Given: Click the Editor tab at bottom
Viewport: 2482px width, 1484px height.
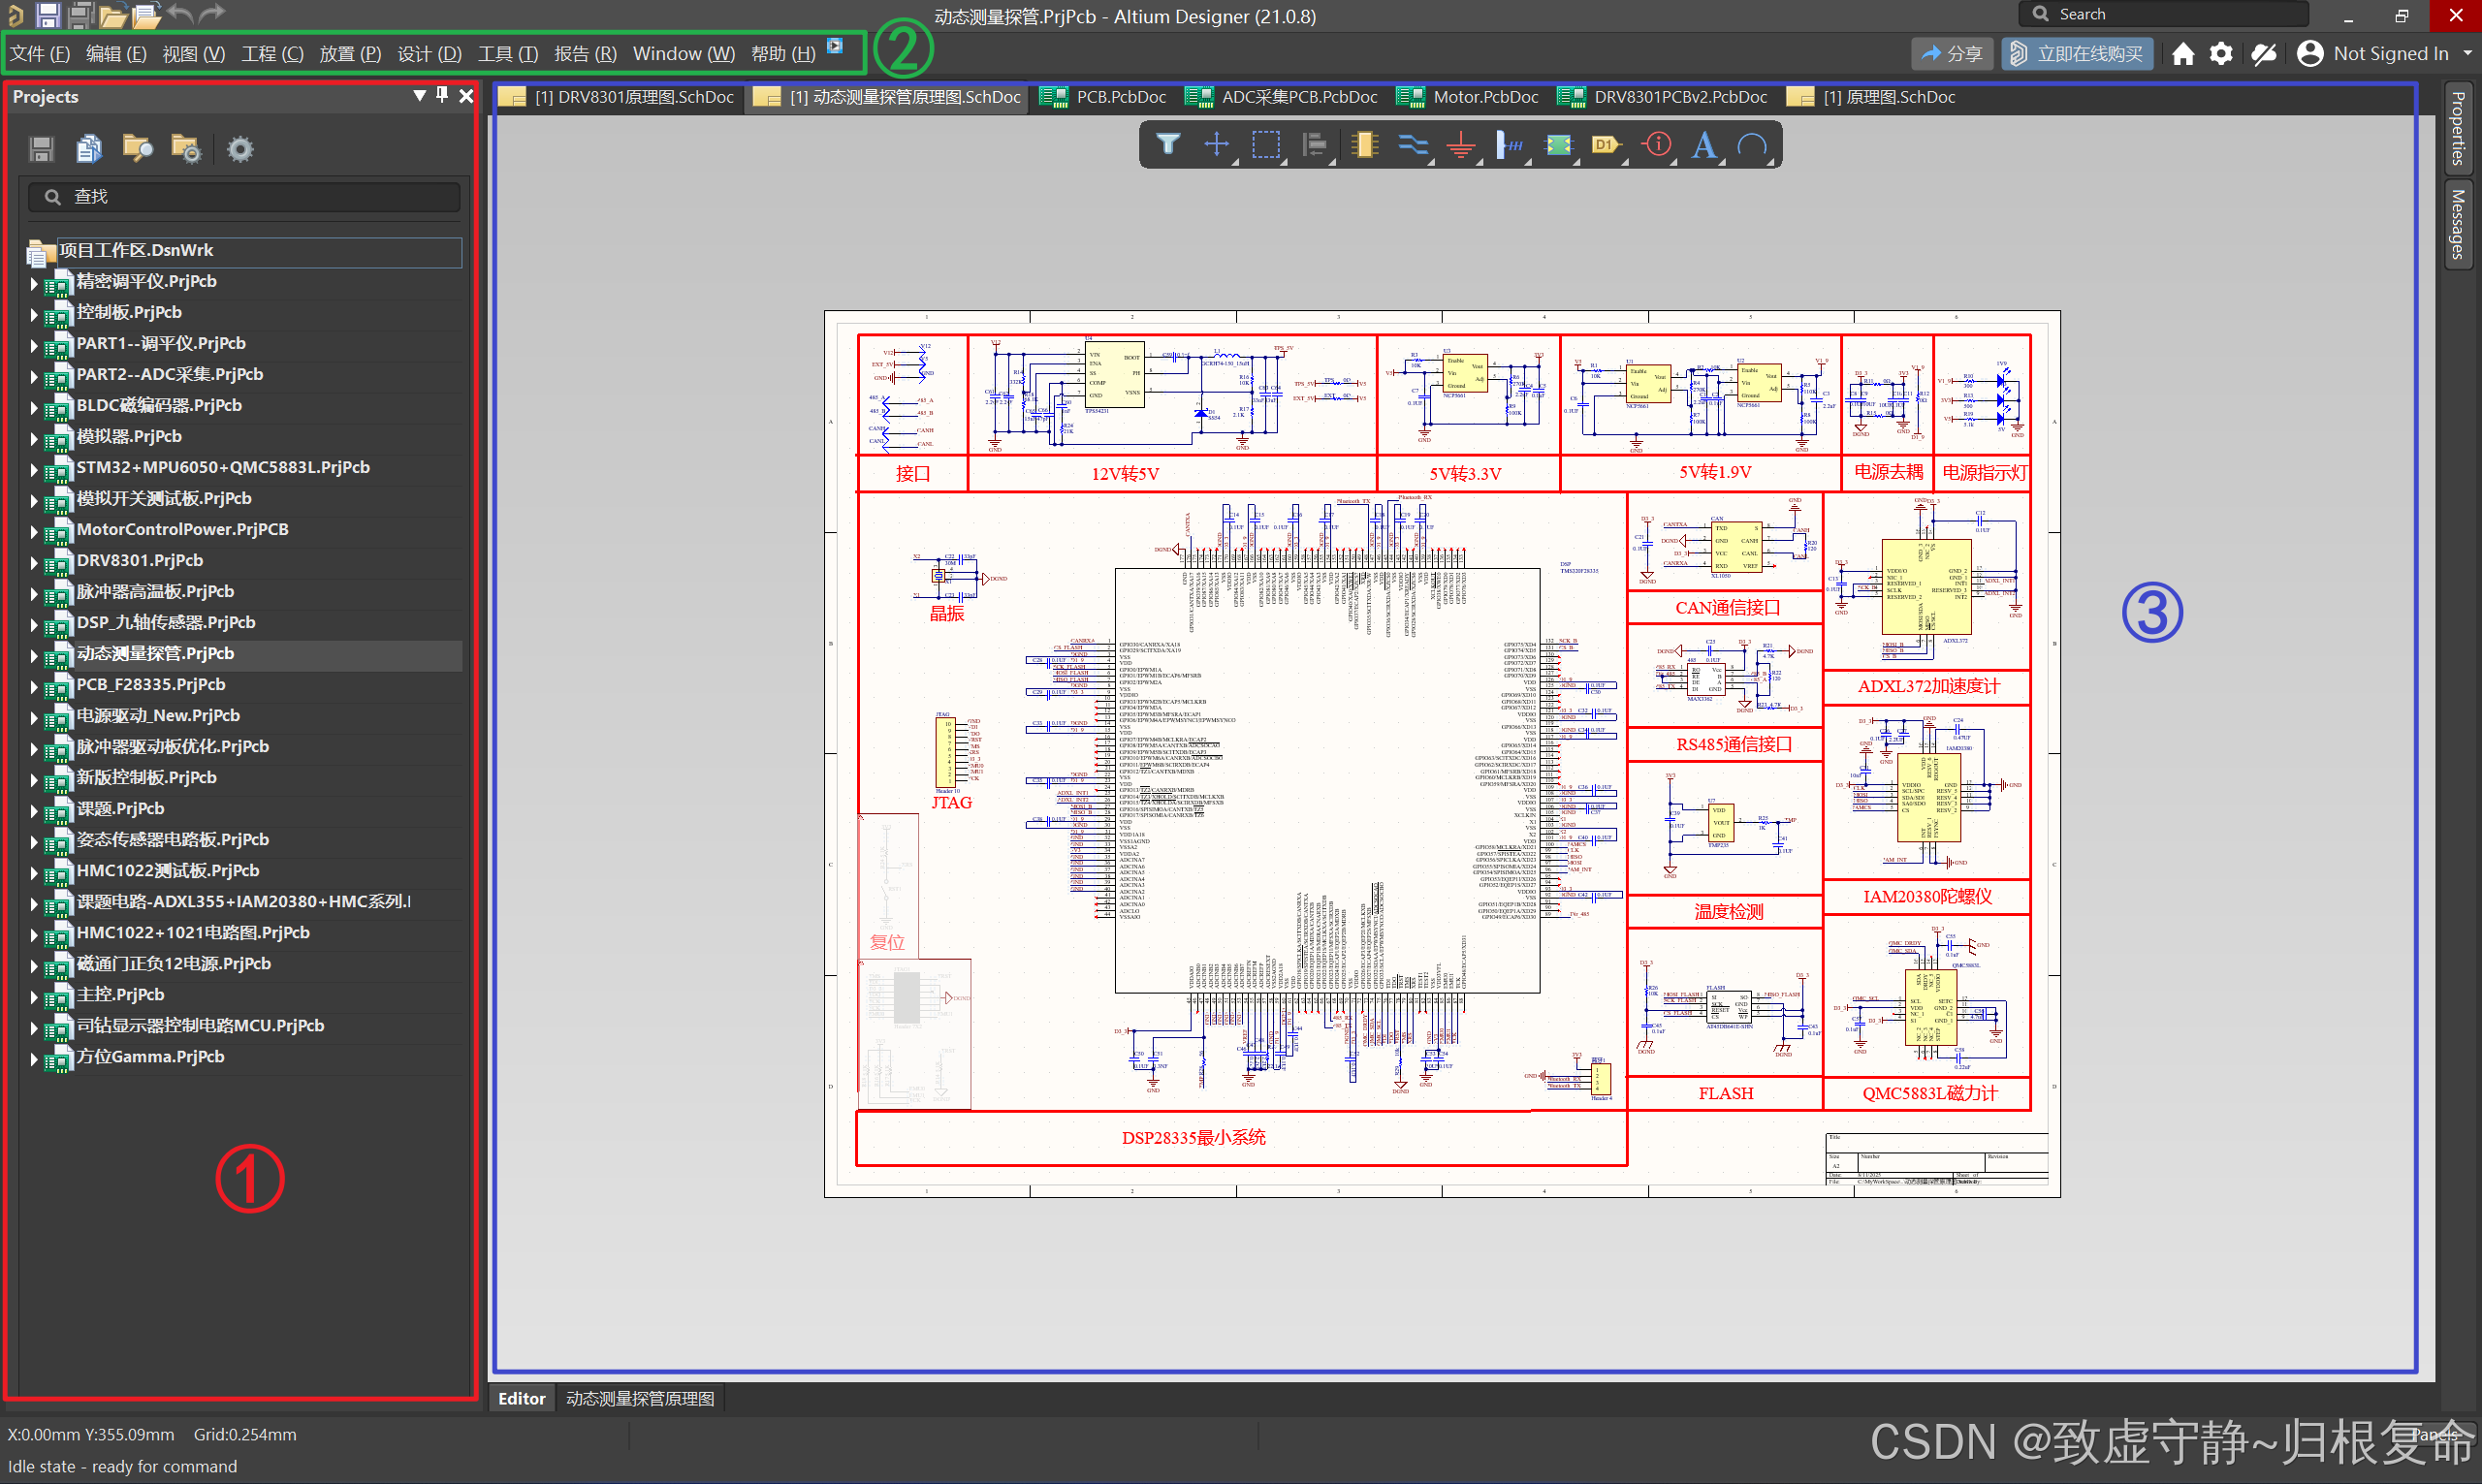Looking at the screenshot, I should [x=521, y=1398].
